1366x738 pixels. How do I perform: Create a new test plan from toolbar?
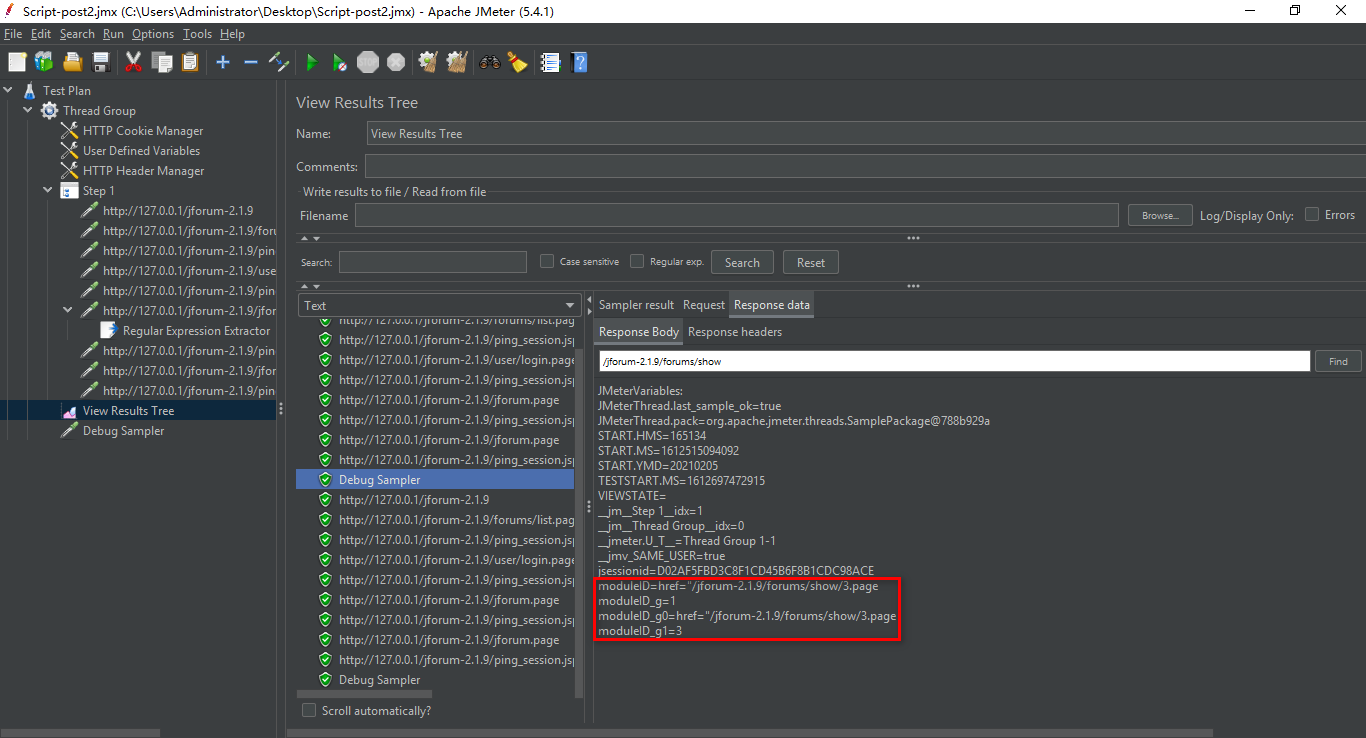coord(17,62)
